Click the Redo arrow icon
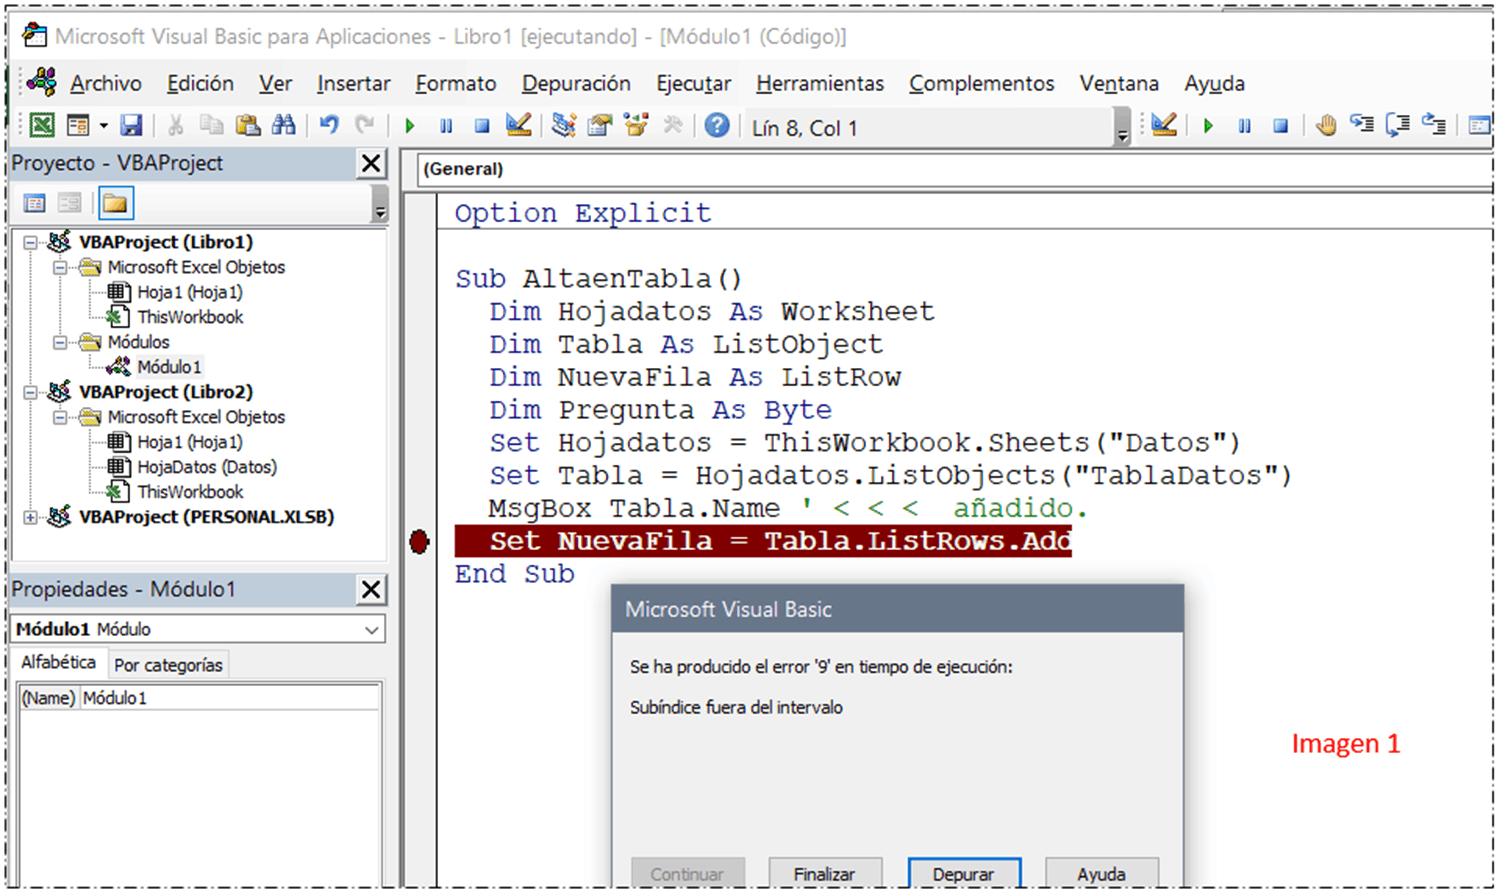The height and width of the screenshot is (890, 1497). (x=365, y=125)
